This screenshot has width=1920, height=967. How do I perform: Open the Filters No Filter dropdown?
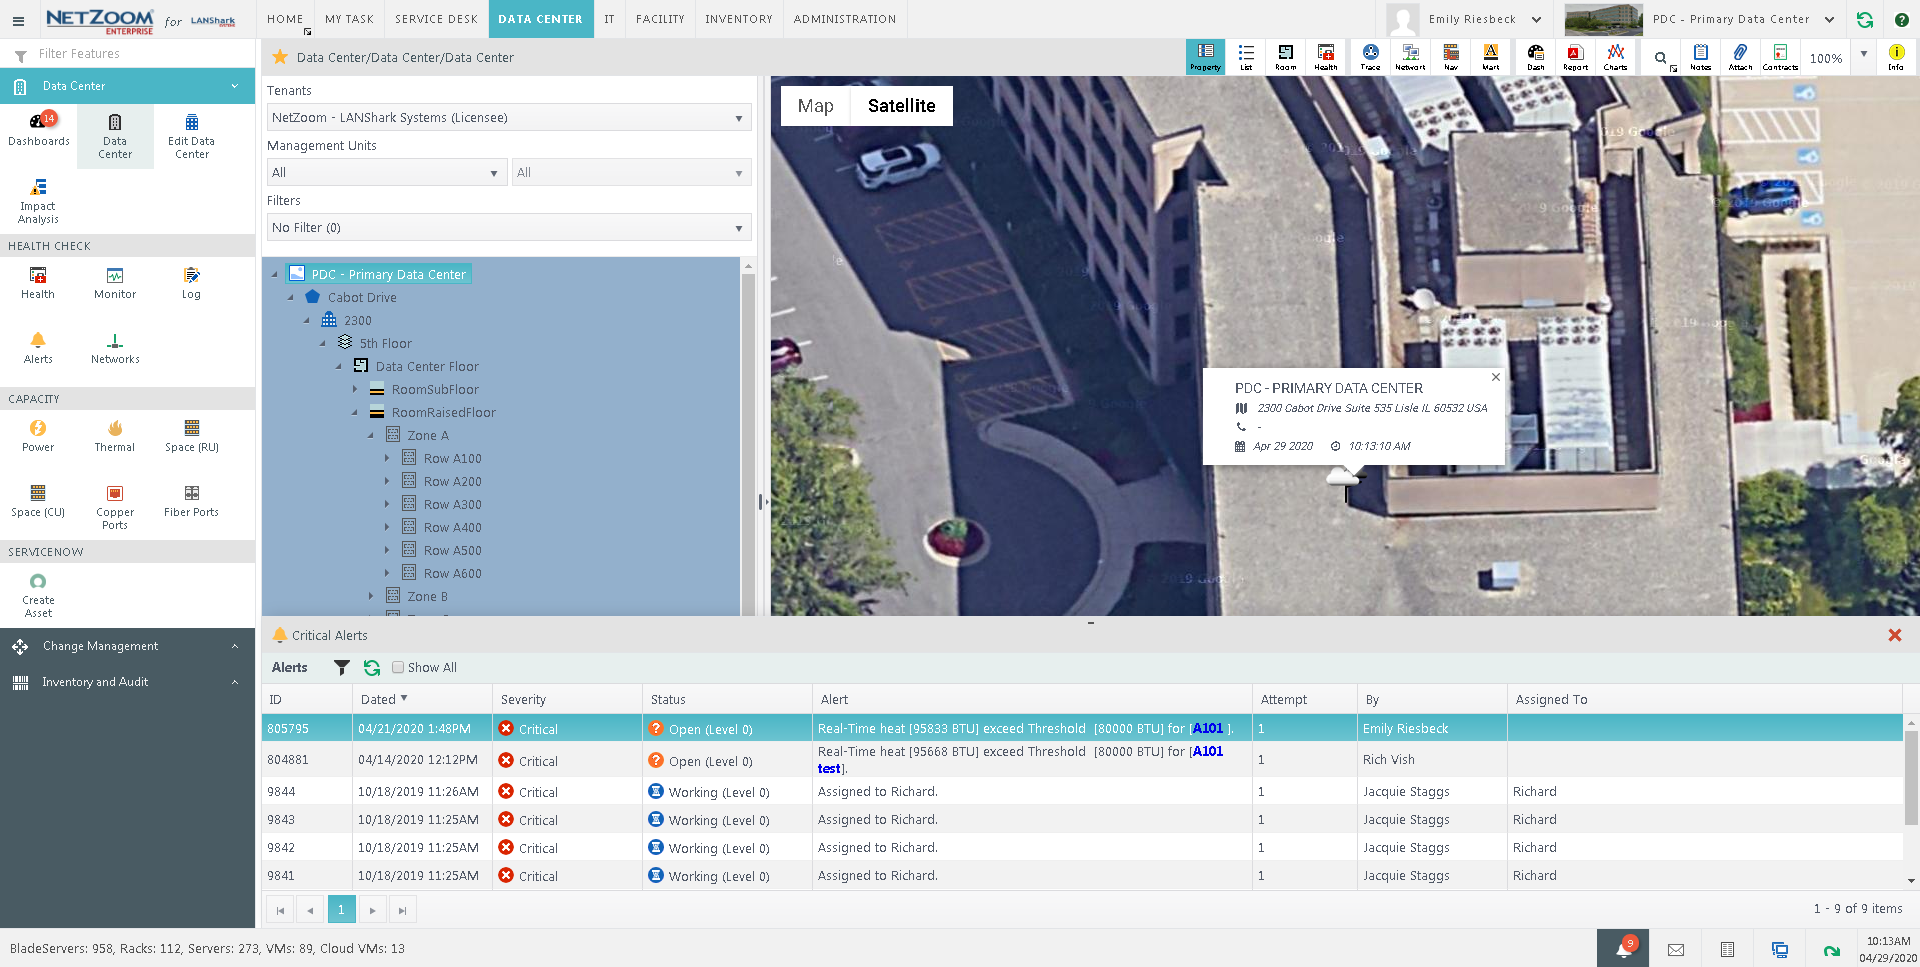(509, 227)
